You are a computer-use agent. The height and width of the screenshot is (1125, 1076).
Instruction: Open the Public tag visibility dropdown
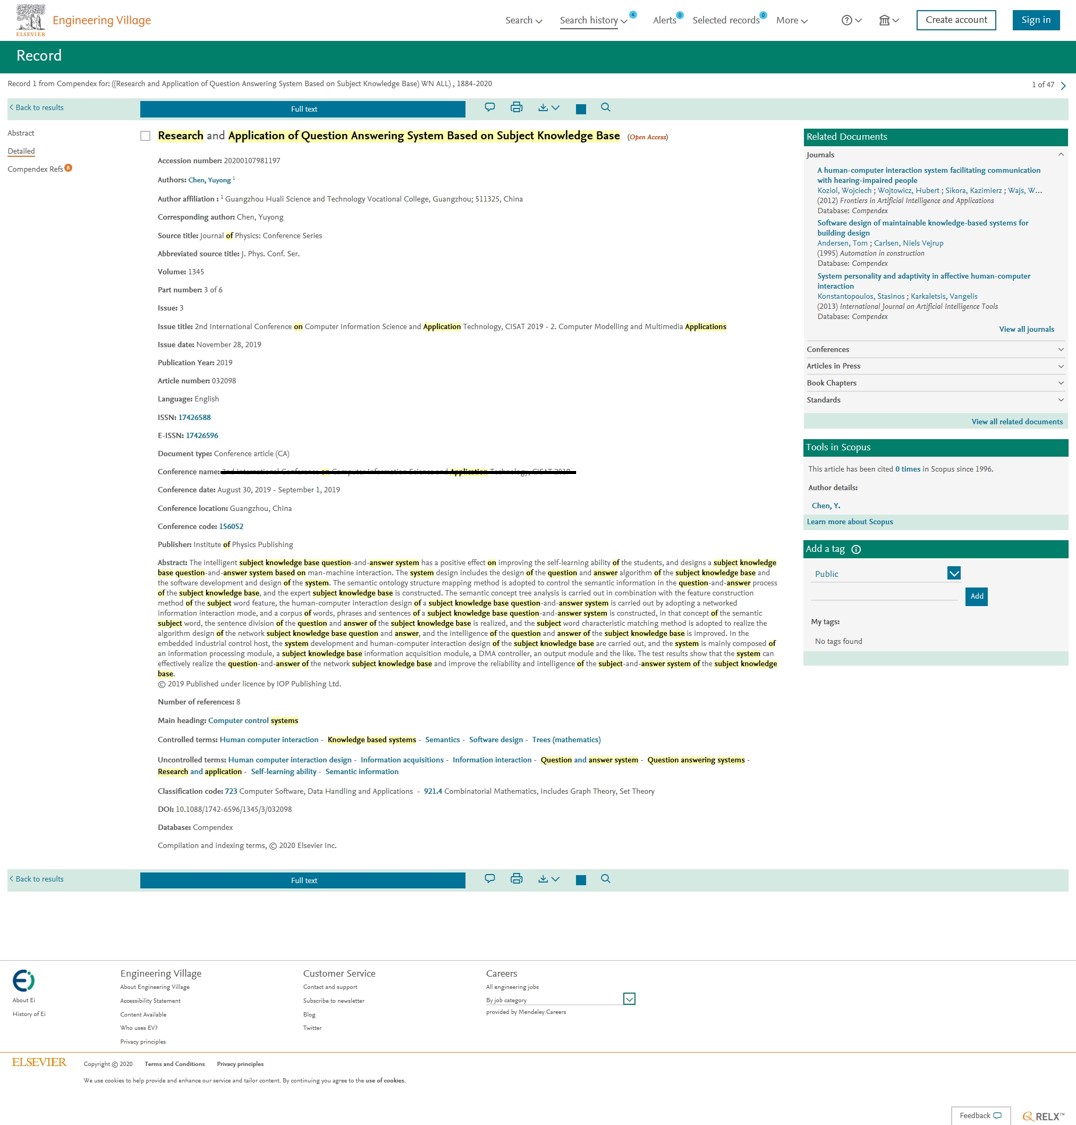[x=953, y=573]
